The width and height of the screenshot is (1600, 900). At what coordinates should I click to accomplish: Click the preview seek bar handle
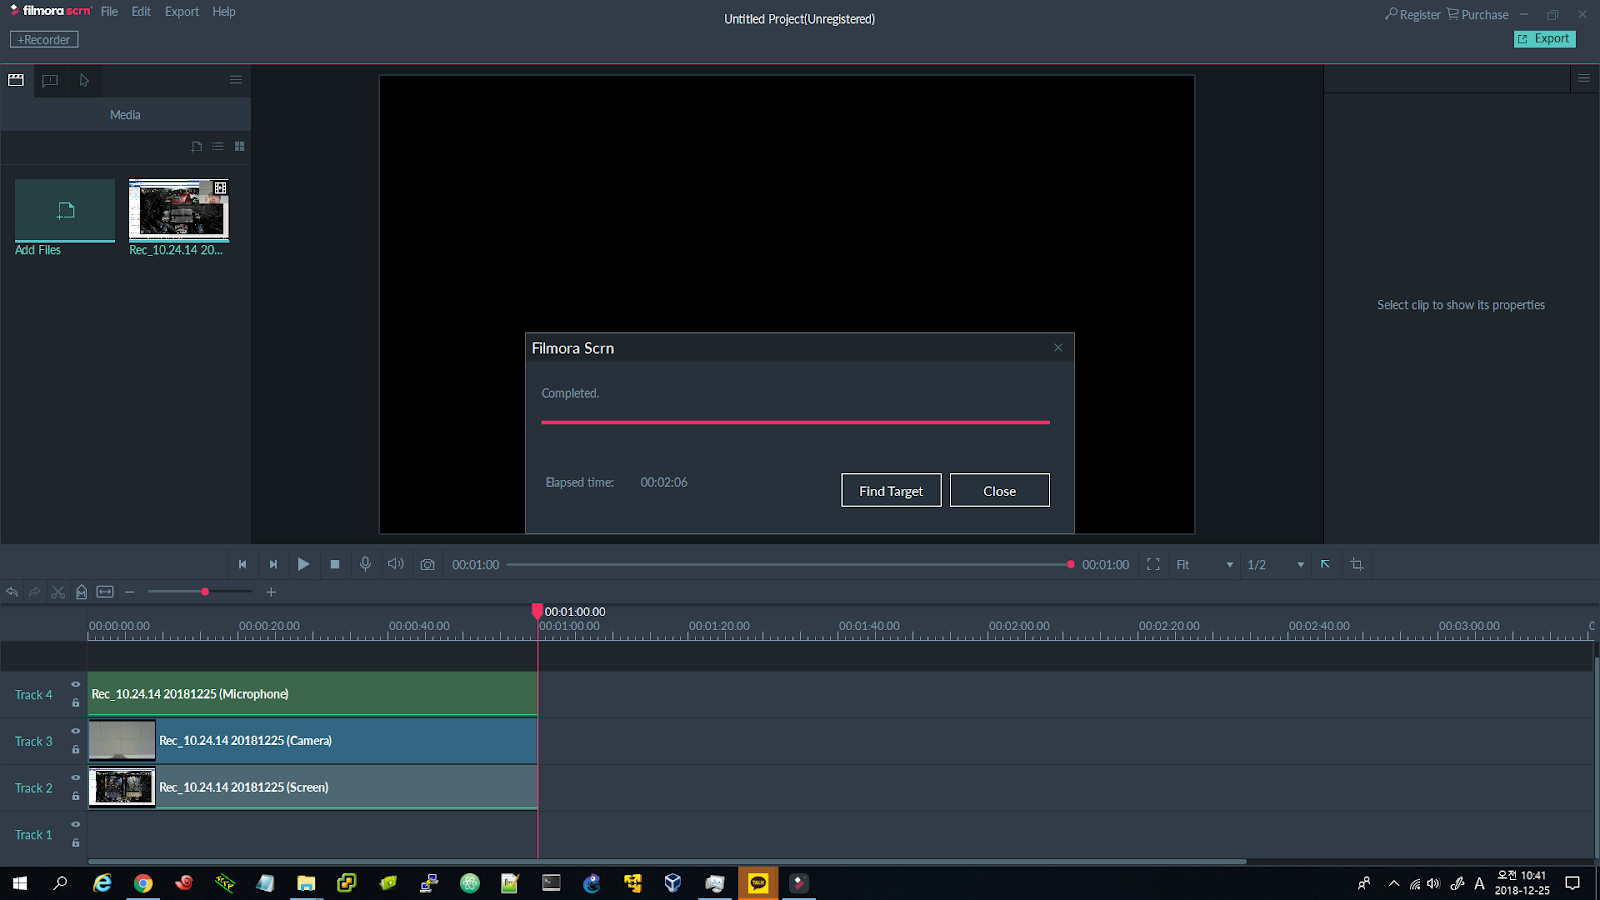[1071, 564]
